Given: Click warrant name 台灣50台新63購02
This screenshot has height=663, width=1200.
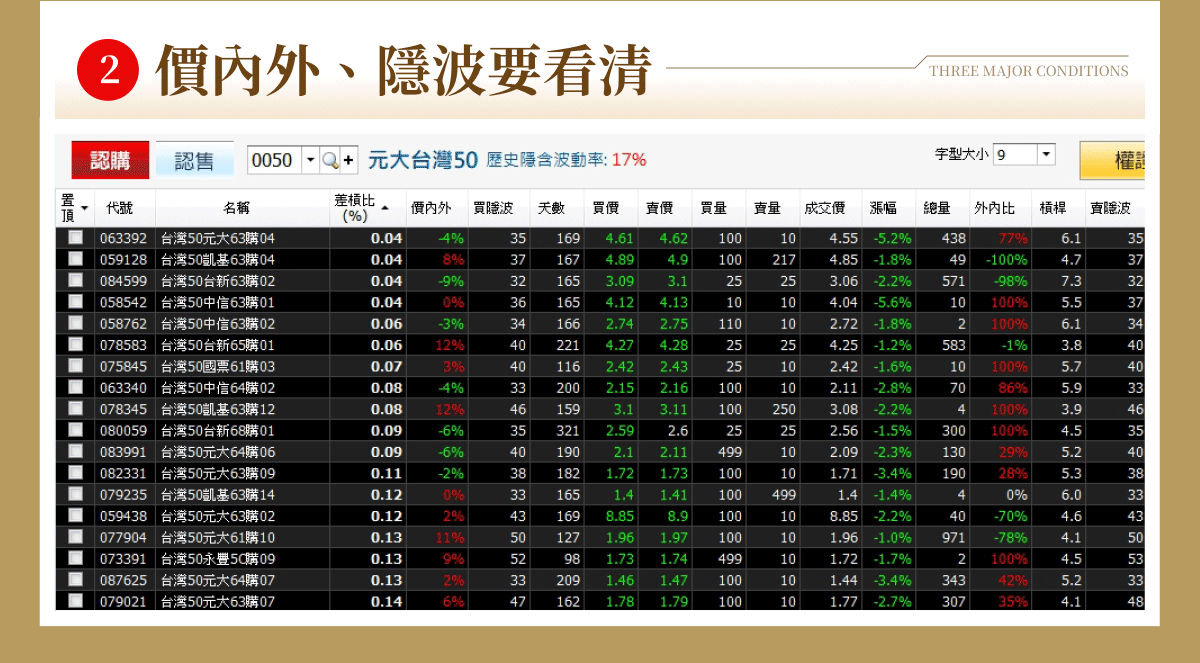Looking at the screenshot, I should 218,281.
